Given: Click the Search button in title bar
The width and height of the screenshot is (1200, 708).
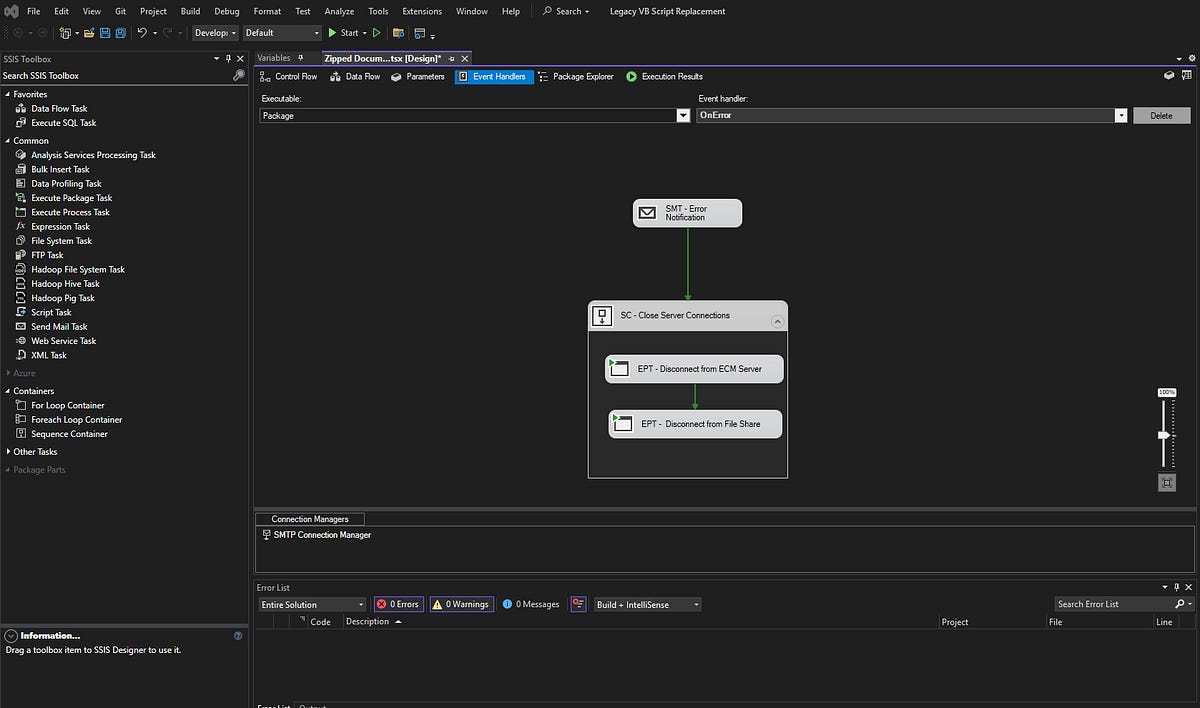Looking at the screenshot, I should (x=566, y=11).
